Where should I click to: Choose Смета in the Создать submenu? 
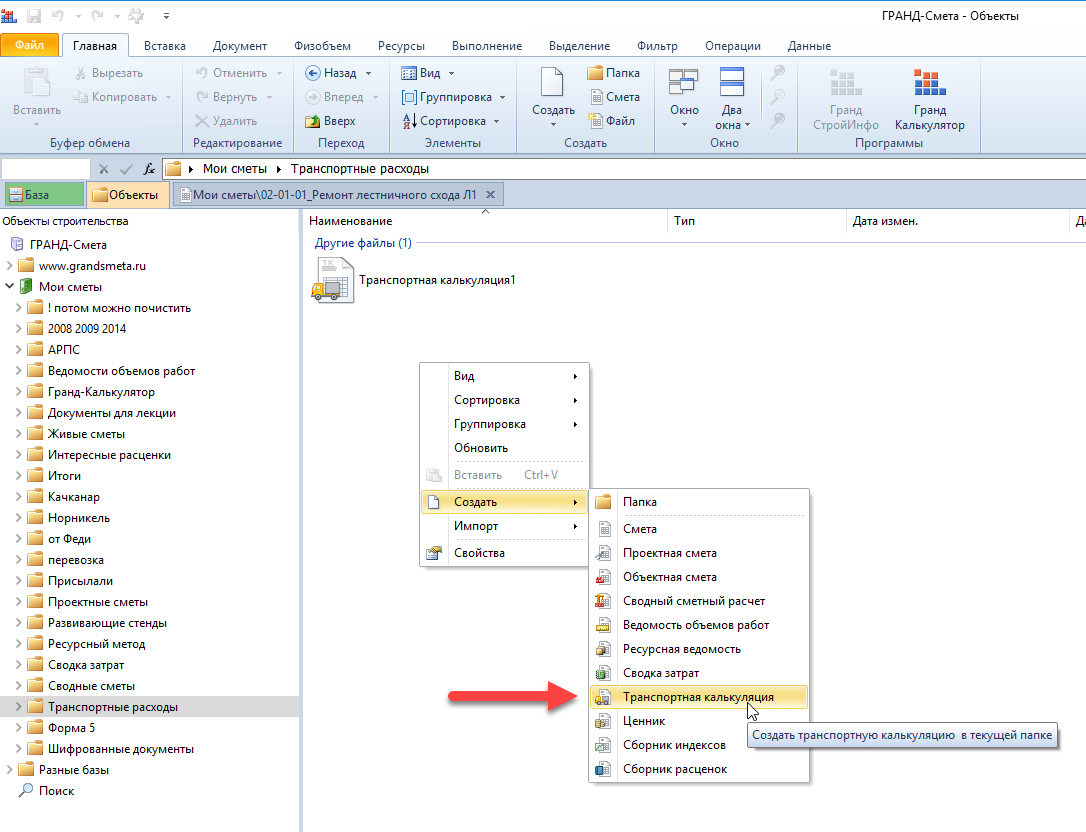(x=698, y=529)
